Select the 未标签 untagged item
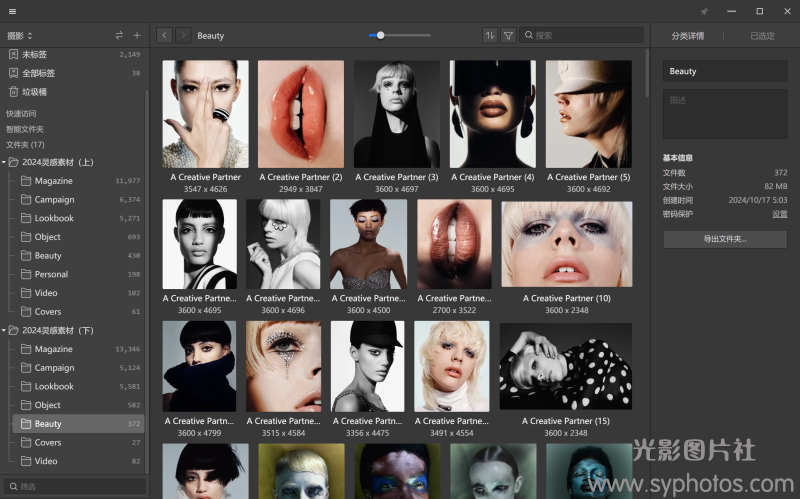 [x=34, y=54]
